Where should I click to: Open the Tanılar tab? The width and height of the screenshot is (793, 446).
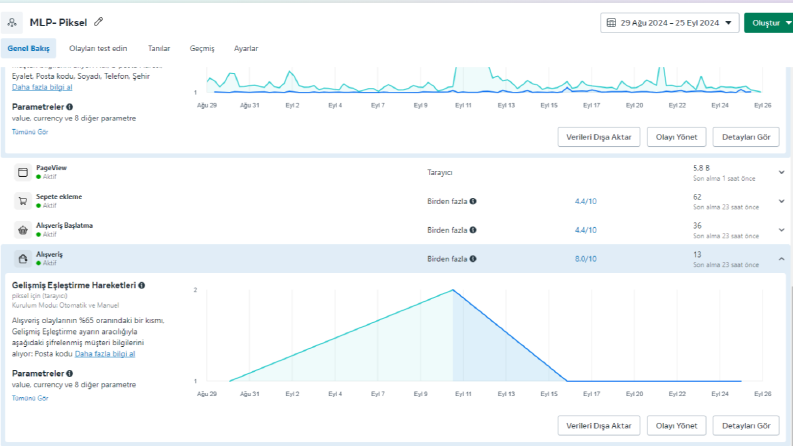point(159,49)
